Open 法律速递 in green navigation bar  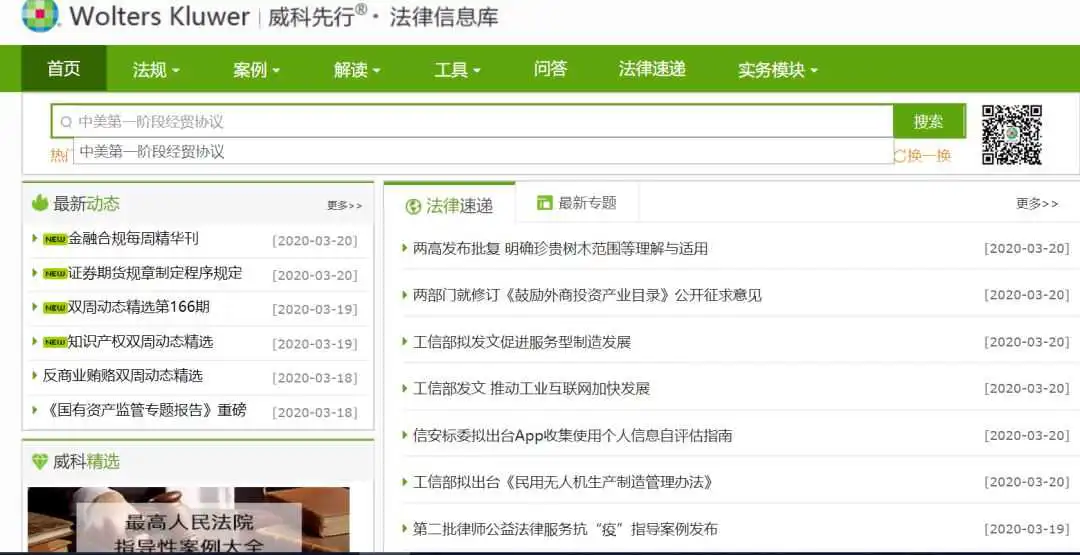coord(652,68)
